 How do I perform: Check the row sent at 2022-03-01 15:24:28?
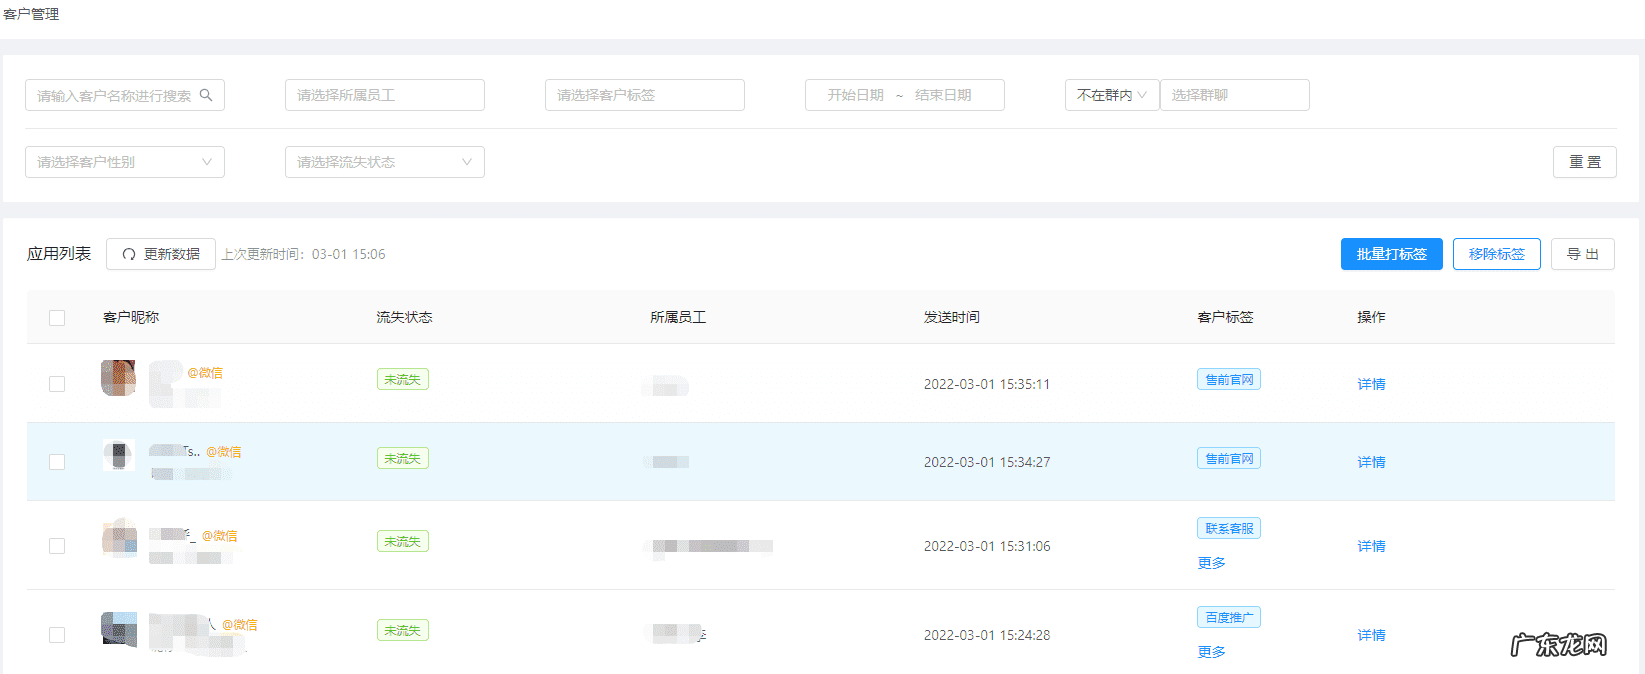pos(57,635)
